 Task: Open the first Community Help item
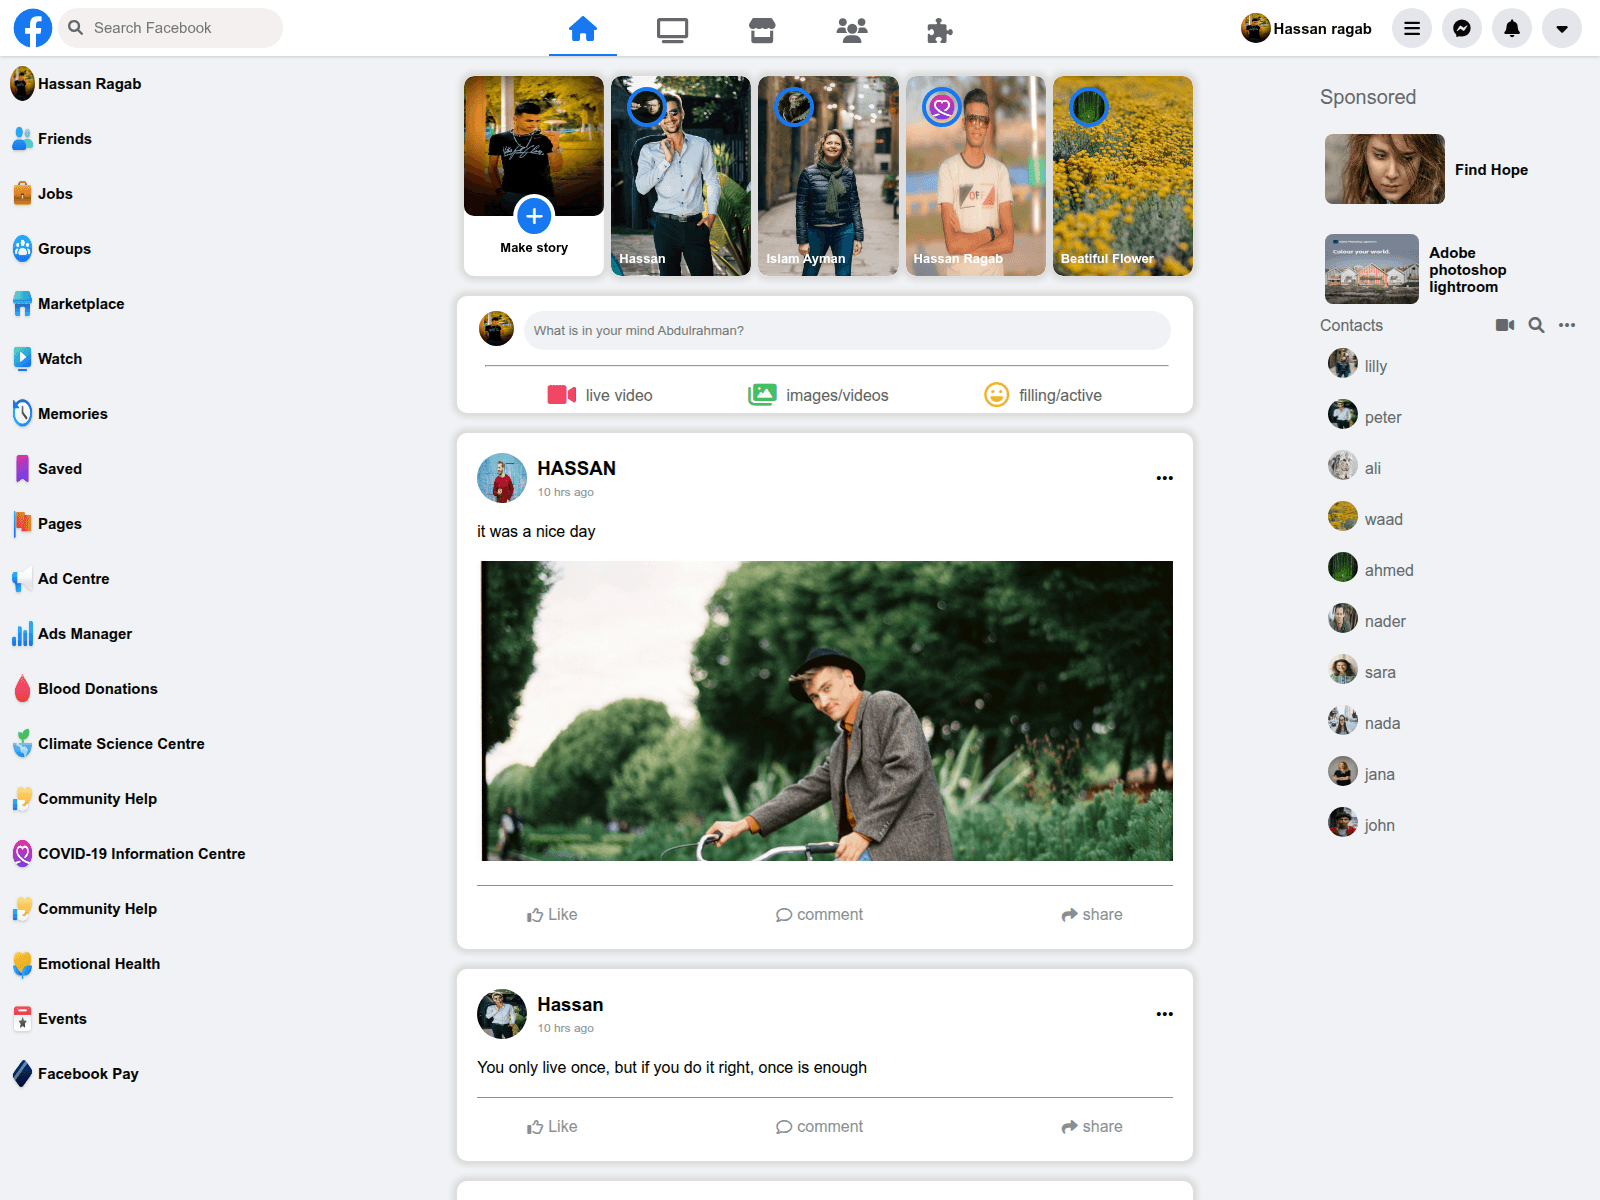click(x=85, y=799)
